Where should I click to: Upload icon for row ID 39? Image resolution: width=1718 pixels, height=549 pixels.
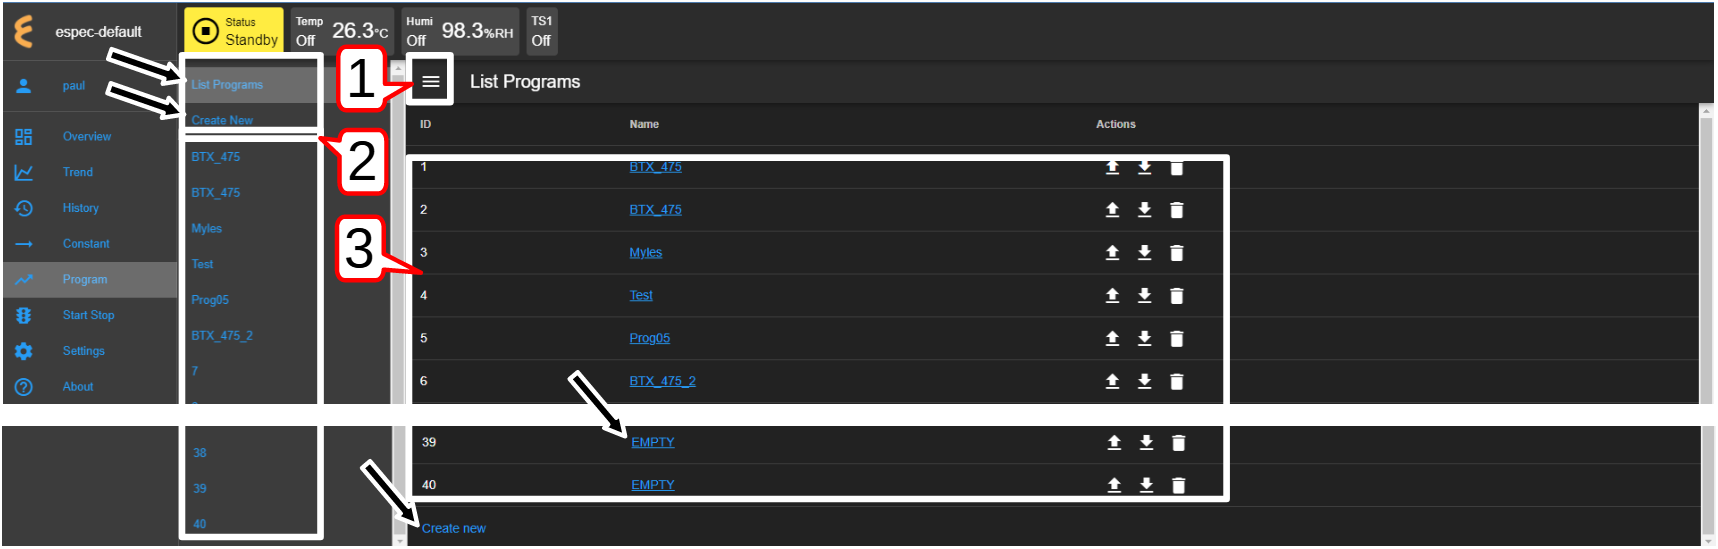pos(1114,443)
